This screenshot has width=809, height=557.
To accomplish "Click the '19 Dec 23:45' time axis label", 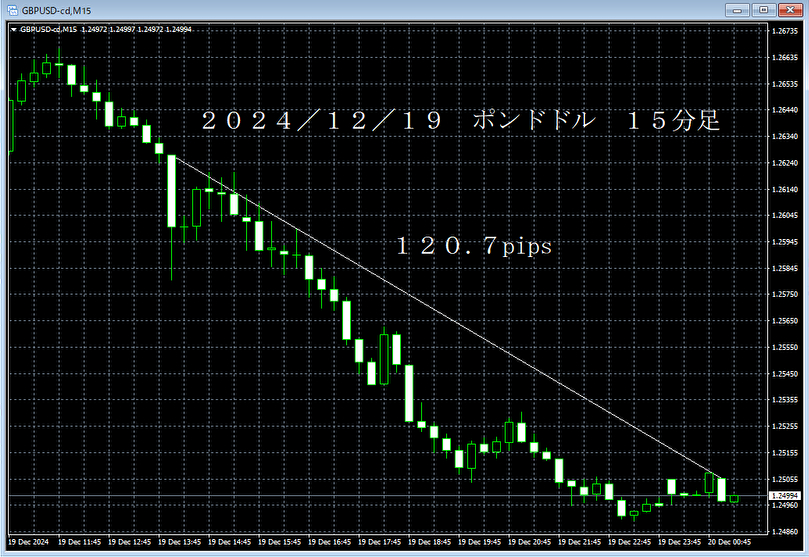I will (679, 542).
